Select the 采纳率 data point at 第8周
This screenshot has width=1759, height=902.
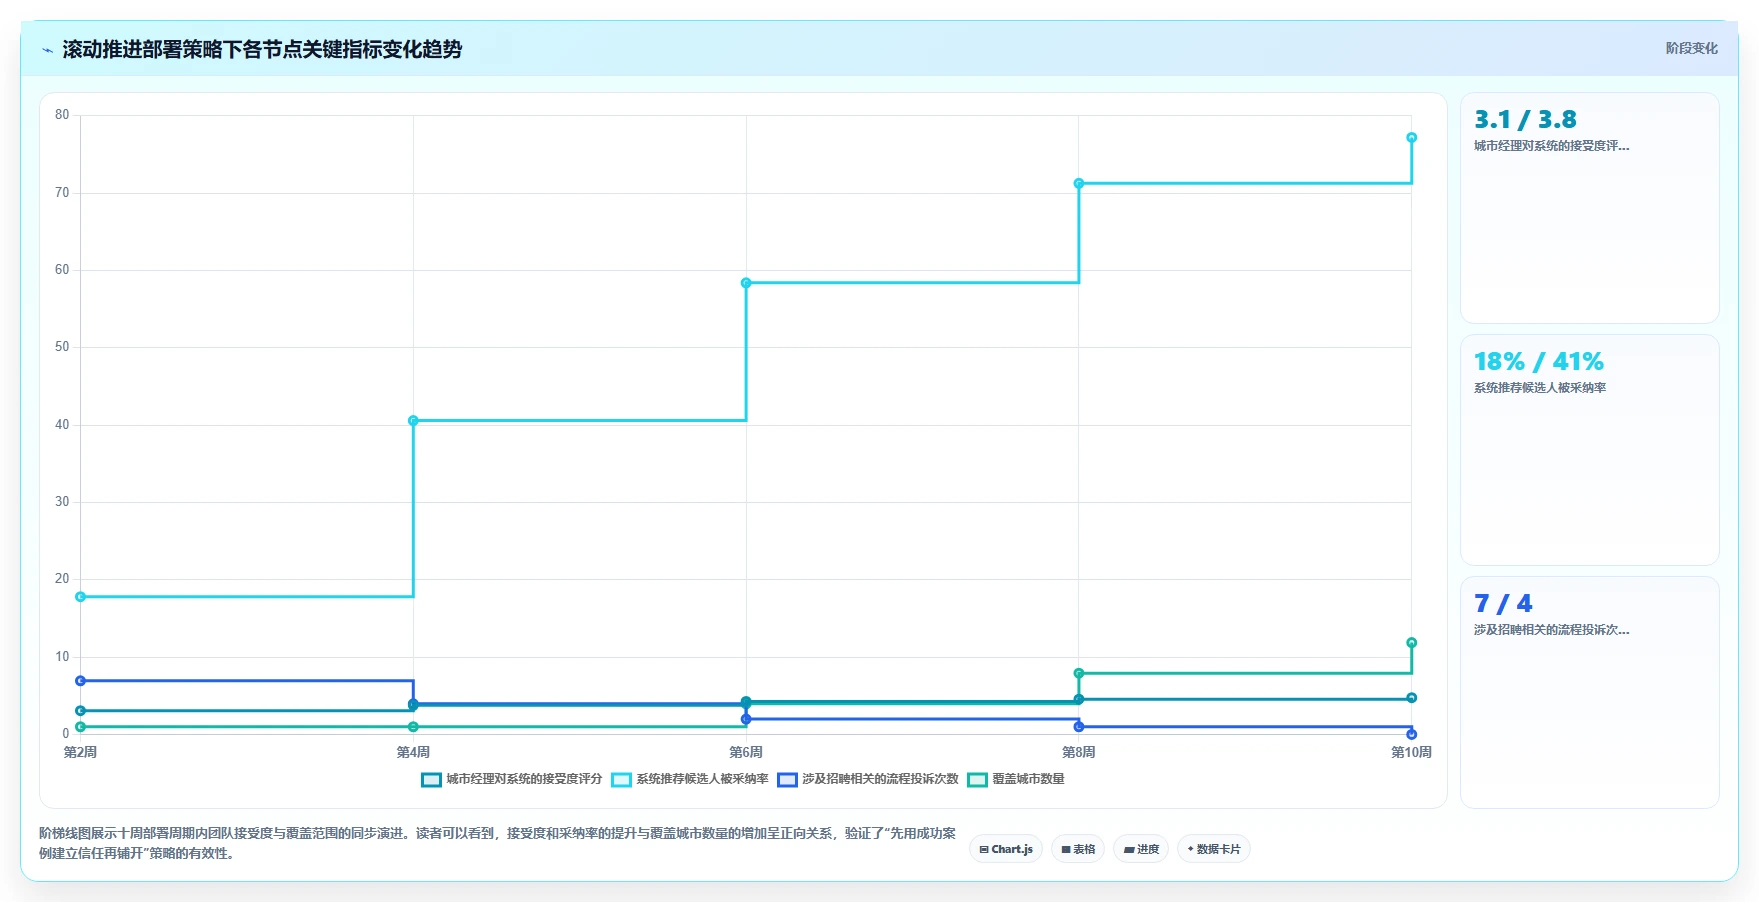coord(1079,183)
